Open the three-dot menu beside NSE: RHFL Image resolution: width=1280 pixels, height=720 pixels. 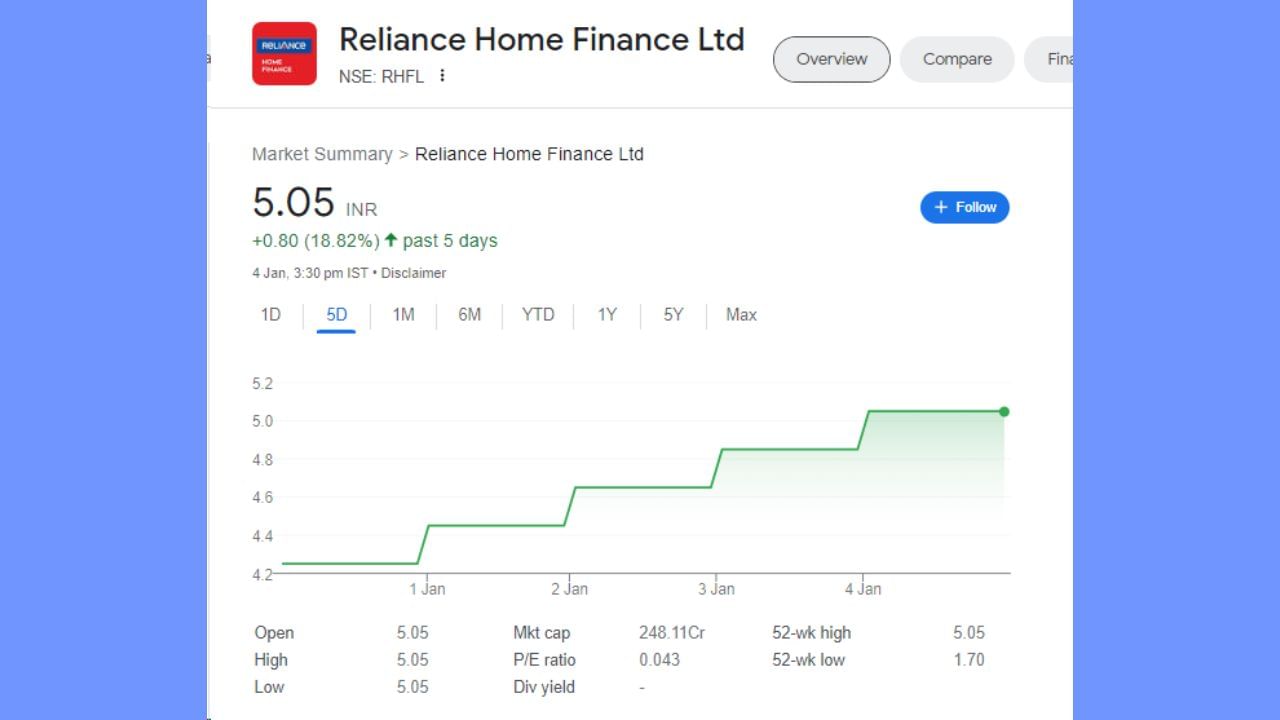(442, 75)
